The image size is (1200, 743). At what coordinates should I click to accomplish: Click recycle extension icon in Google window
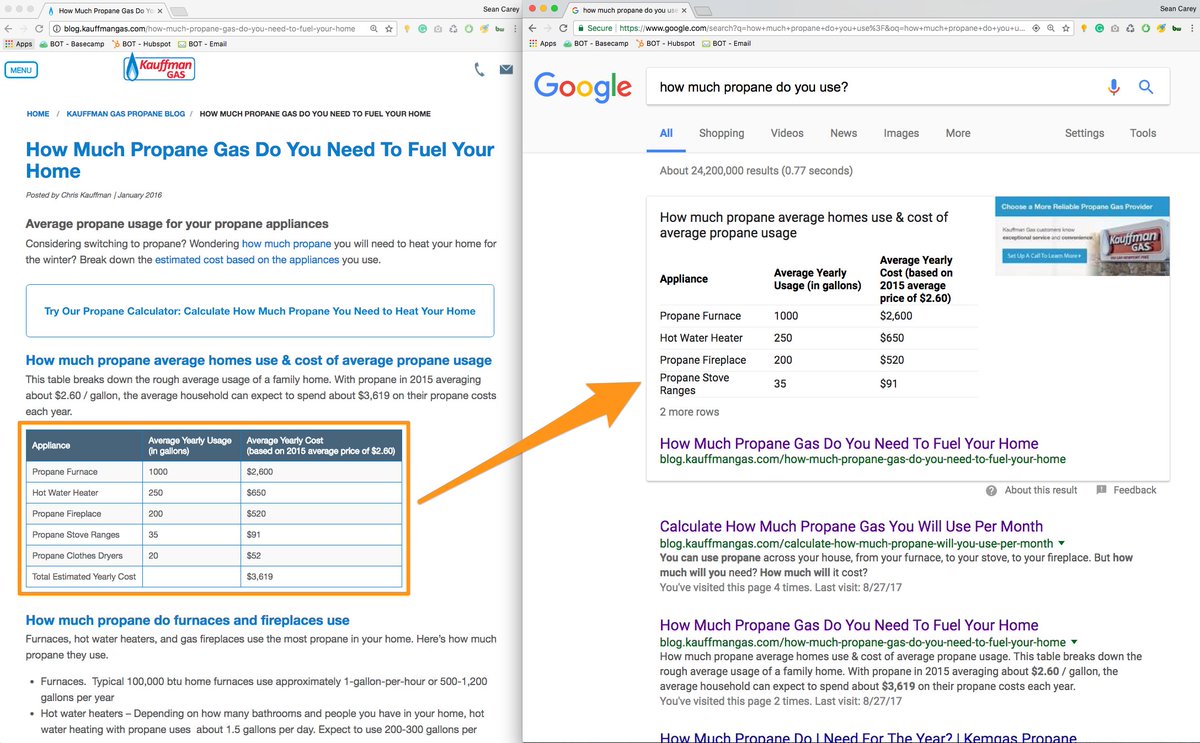[1130, 29]
